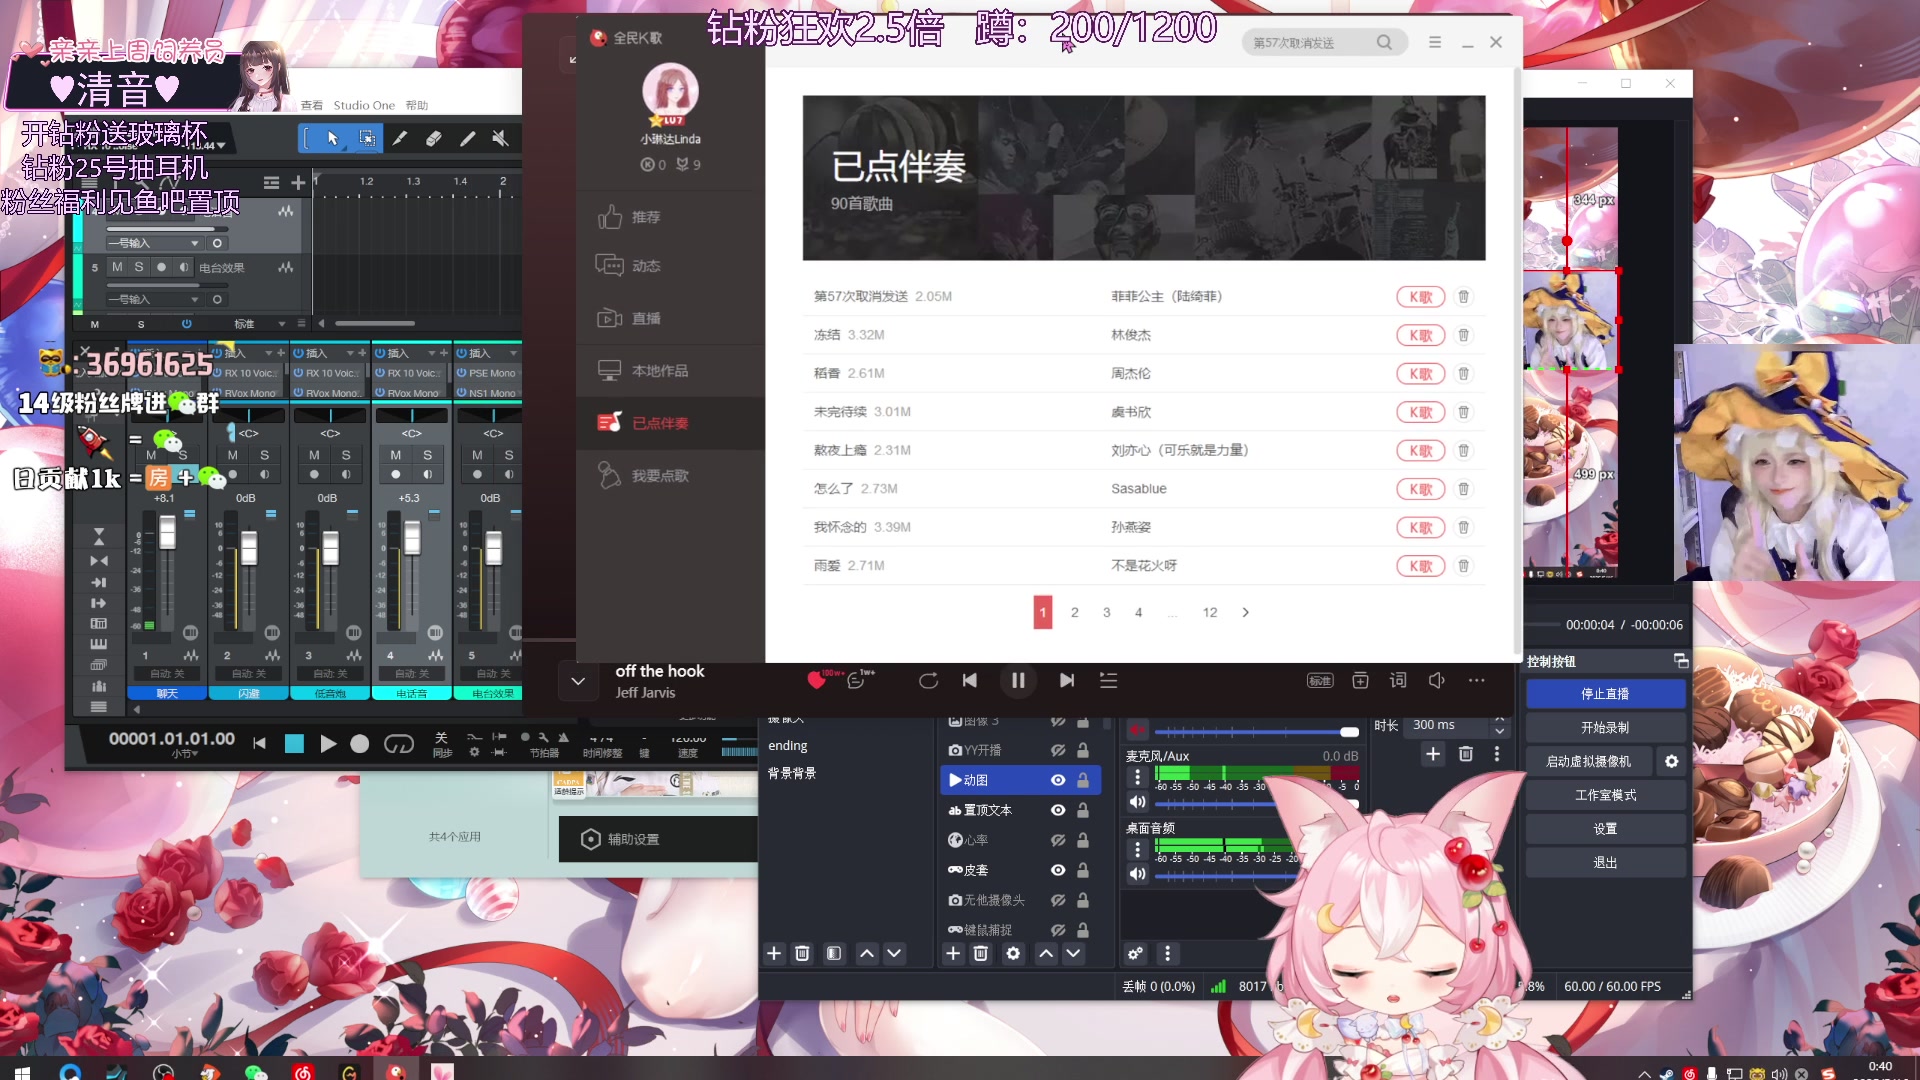Mute track 5 电台效果 in the track list
Image resolution: width=1920 pixels, height=1080 pixels.
tap(117, 267)
